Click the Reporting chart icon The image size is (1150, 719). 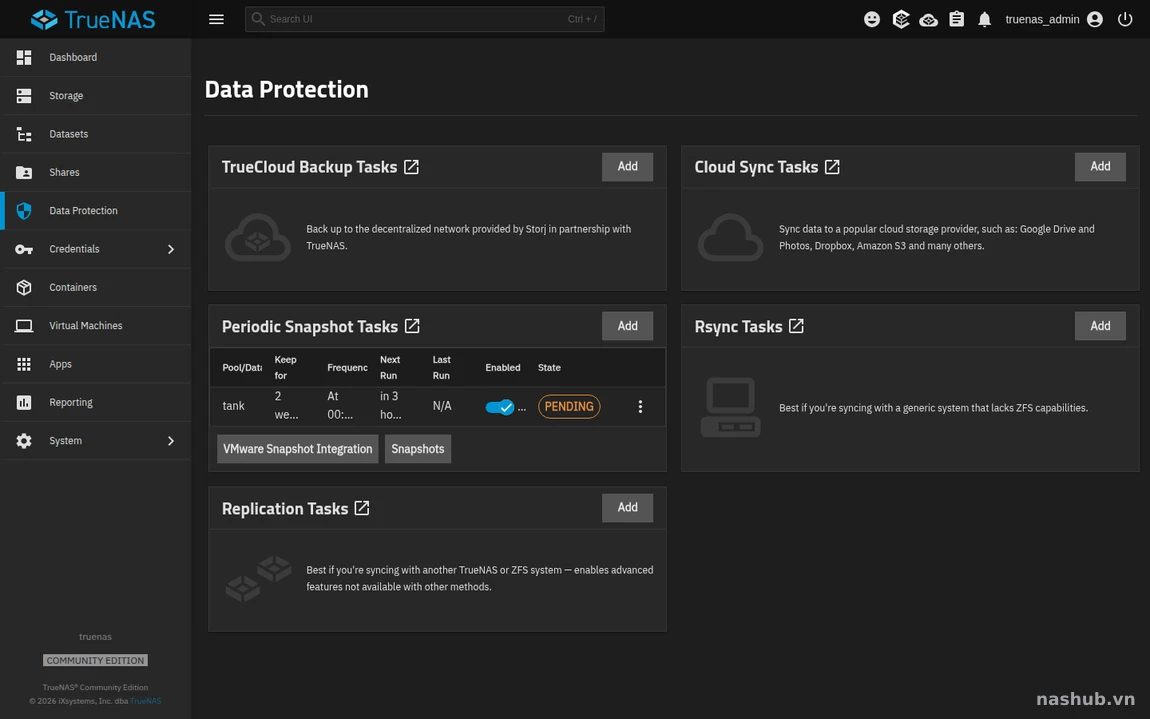click(x=24, y=402)
